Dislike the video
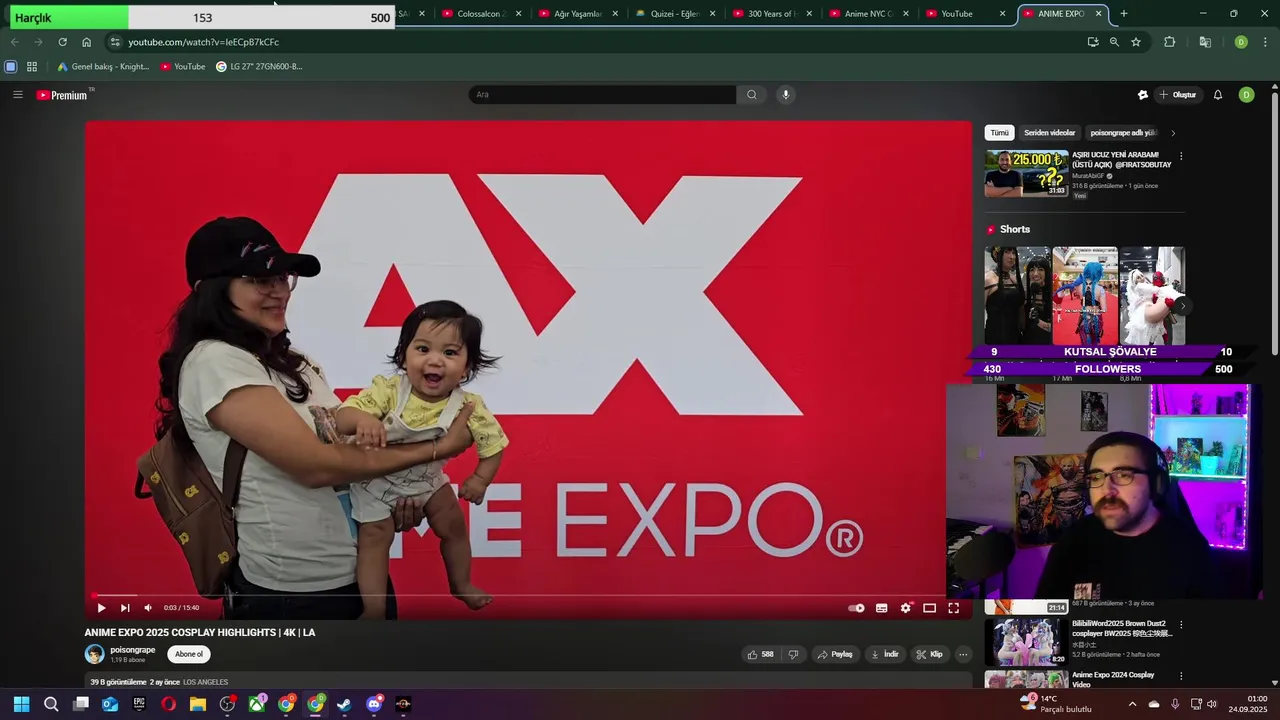 point(793,654)
